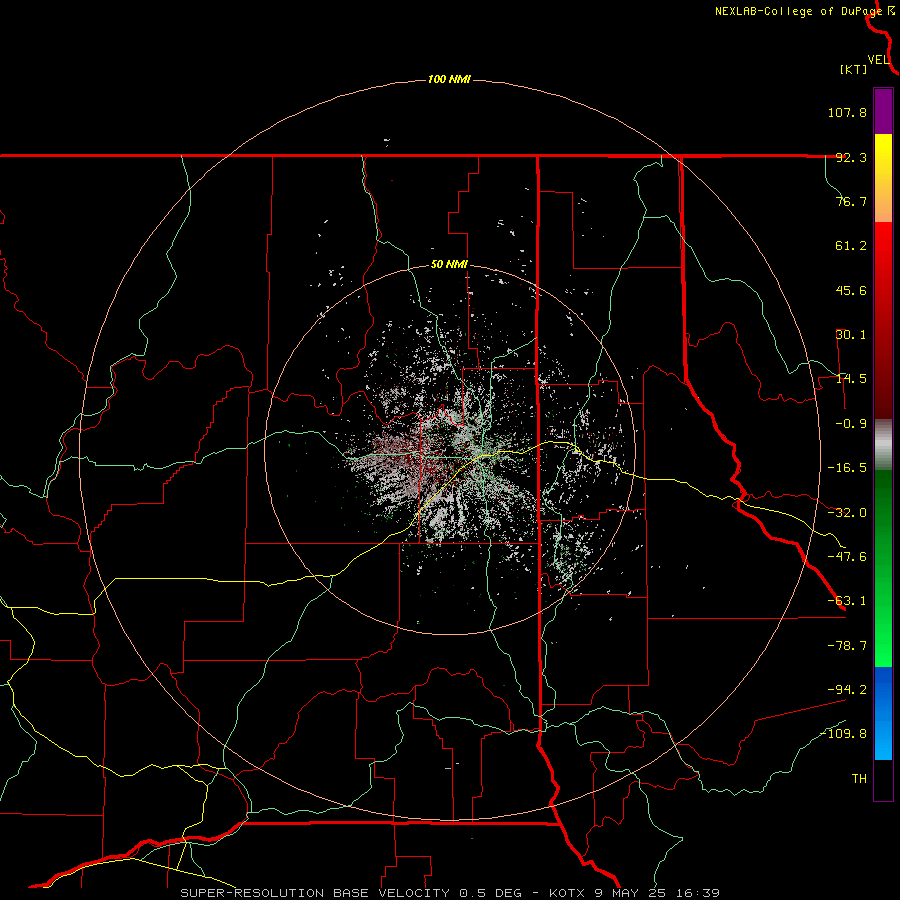Click the 14.5 velocity scale value

click(x=851, y=379)
